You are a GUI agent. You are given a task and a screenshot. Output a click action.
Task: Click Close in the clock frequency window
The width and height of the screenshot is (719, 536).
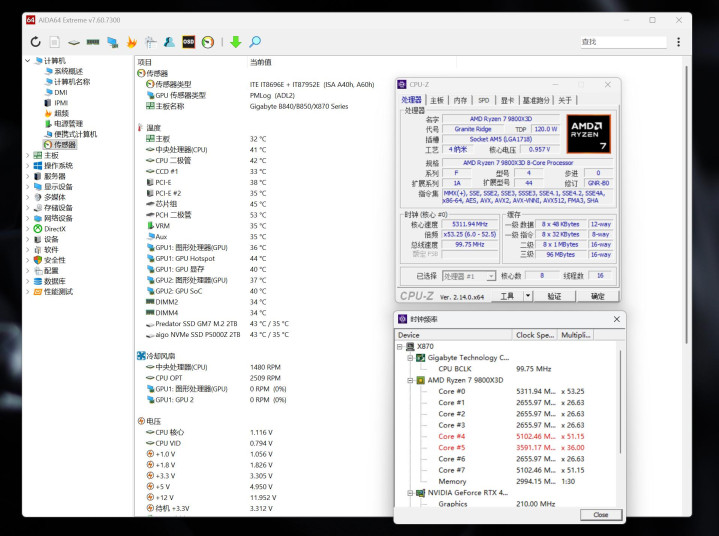click(600, 514)
